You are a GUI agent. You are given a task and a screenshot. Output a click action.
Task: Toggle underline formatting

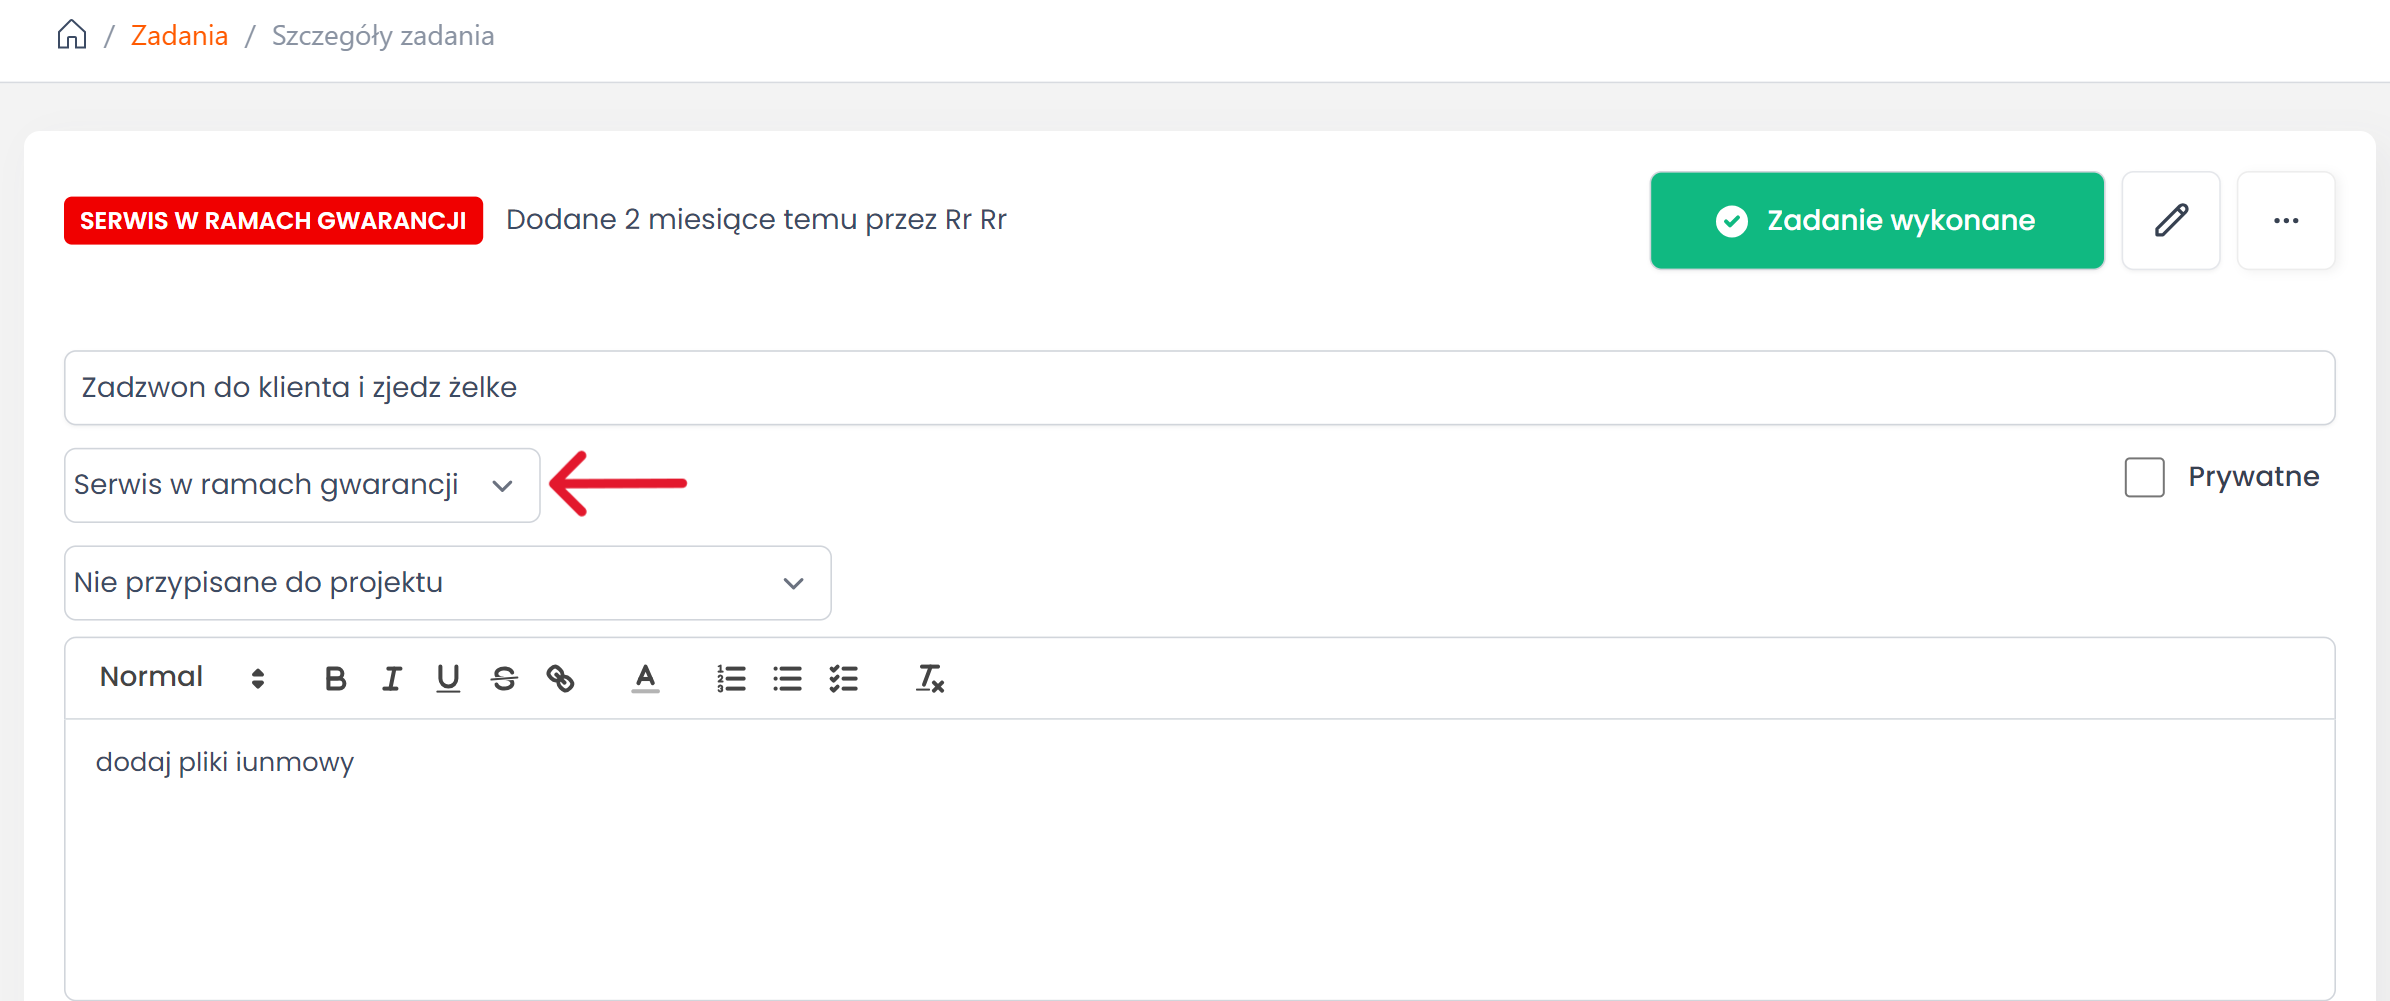[448, 679]
